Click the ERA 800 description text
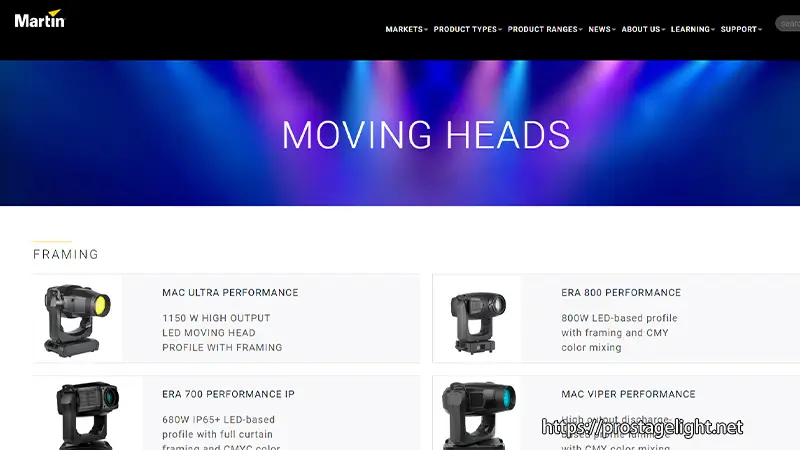This screenshot has width=800, height=450. tap(619, 333)
